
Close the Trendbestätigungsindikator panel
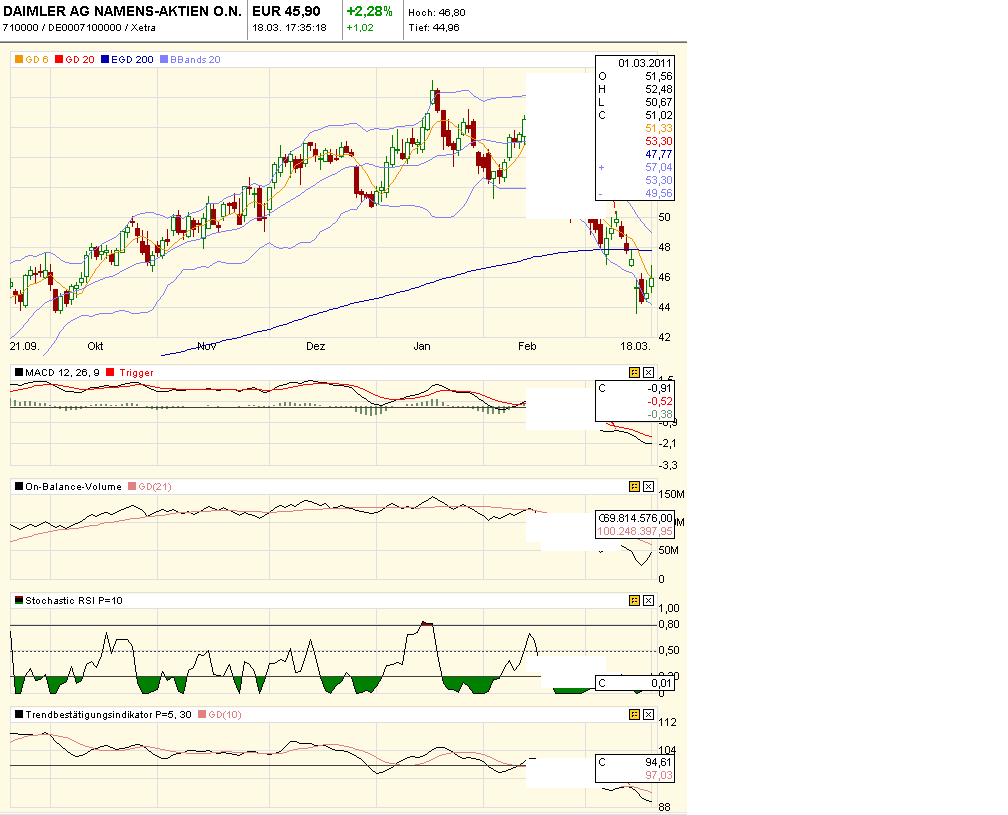click(649, 715)
